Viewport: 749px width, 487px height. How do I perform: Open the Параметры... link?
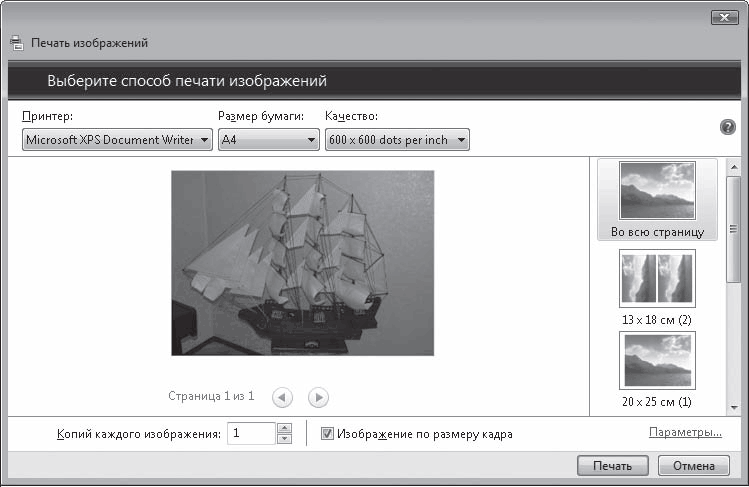[685, 433]
